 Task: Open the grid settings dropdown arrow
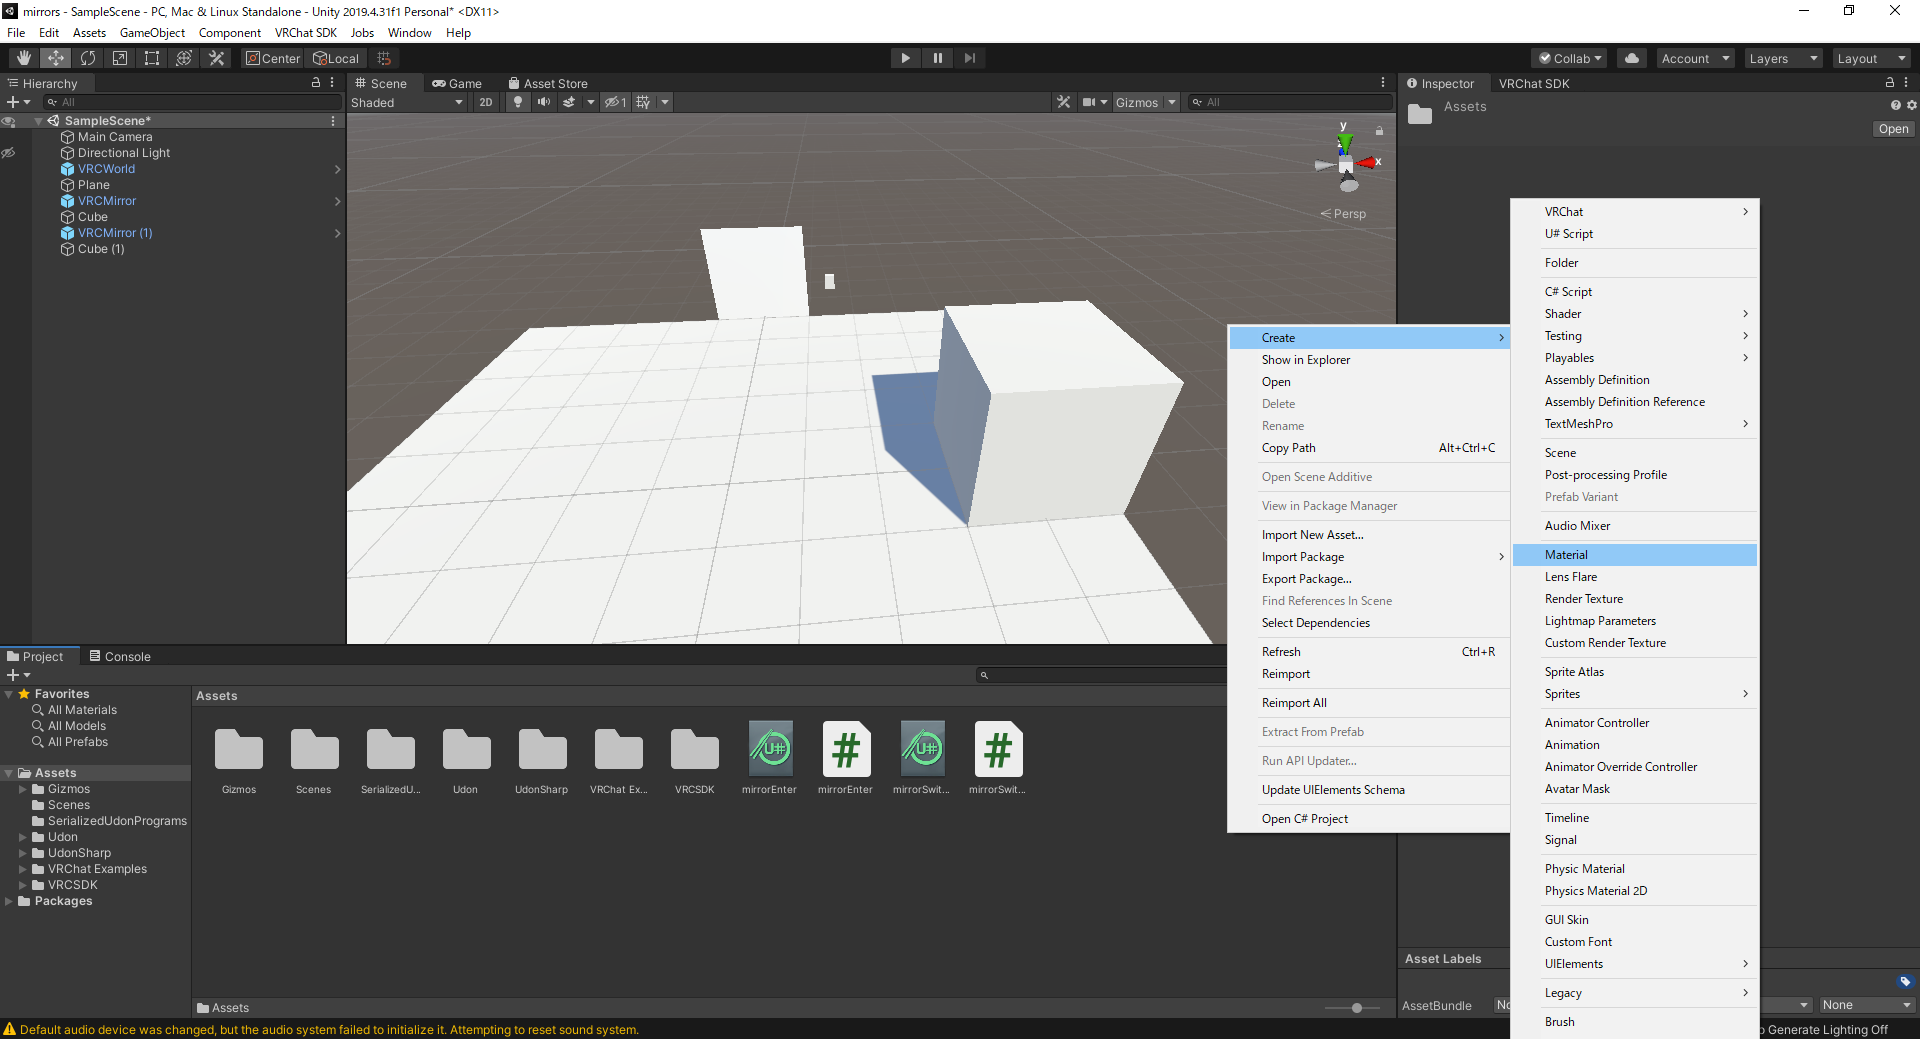pos(665,102)
